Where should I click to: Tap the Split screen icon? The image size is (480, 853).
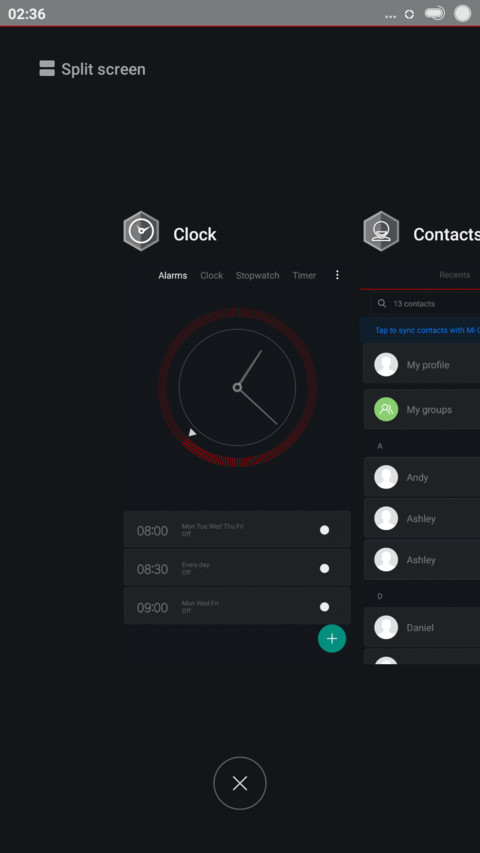click(x=47, y=69)
